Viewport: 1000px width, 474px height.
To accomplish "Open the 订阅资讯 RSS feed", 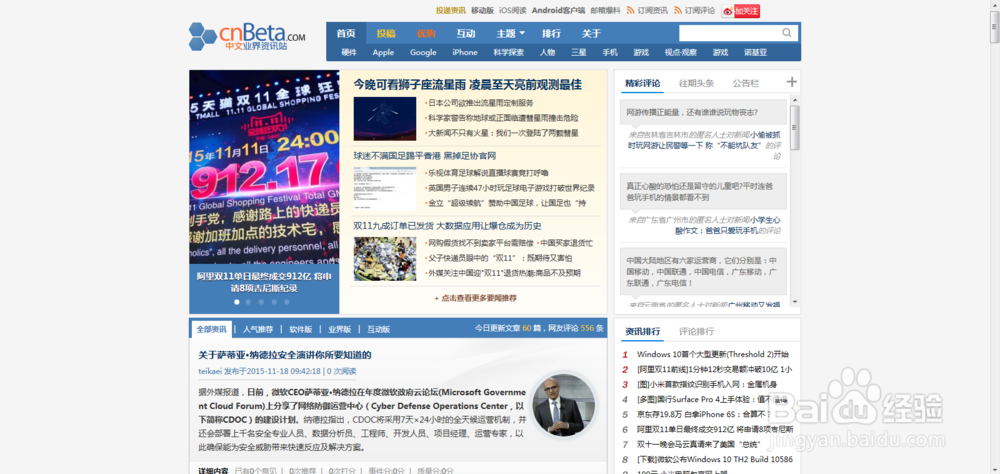I will click(x=647, y=10).
